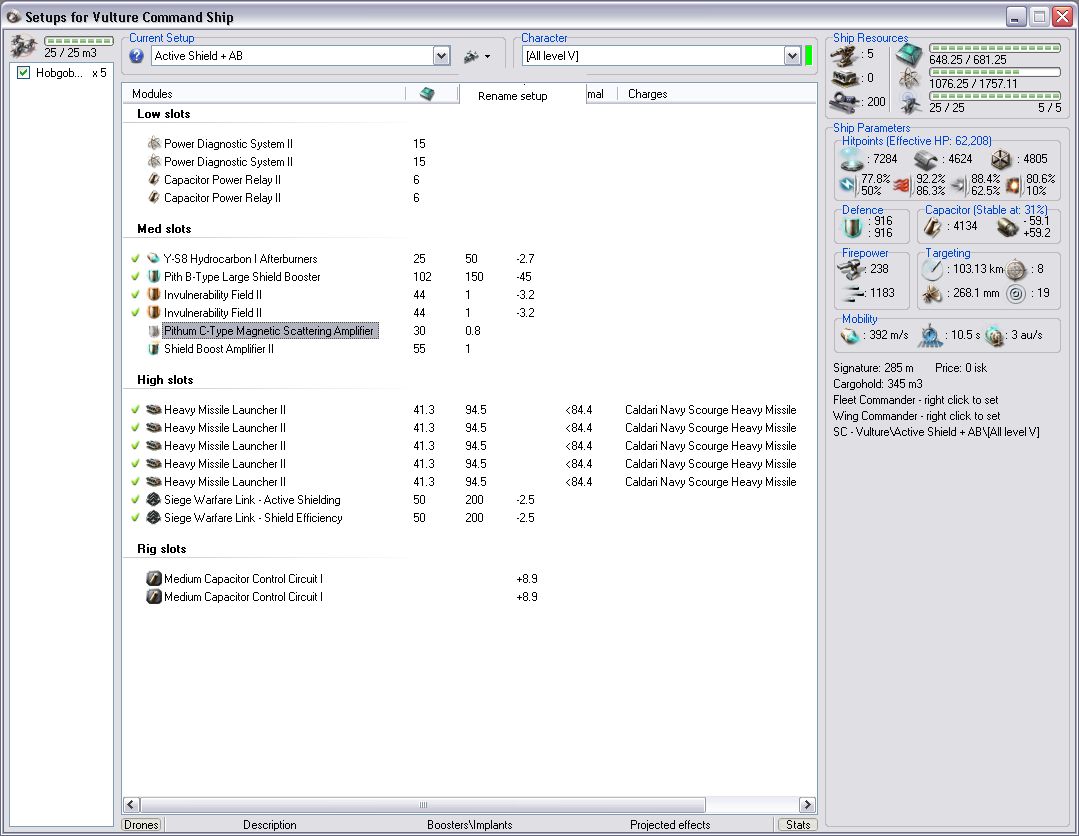This screenshot has height=836, width=1079.
Task: Click the Low slots section header
Action: [163, 114]
